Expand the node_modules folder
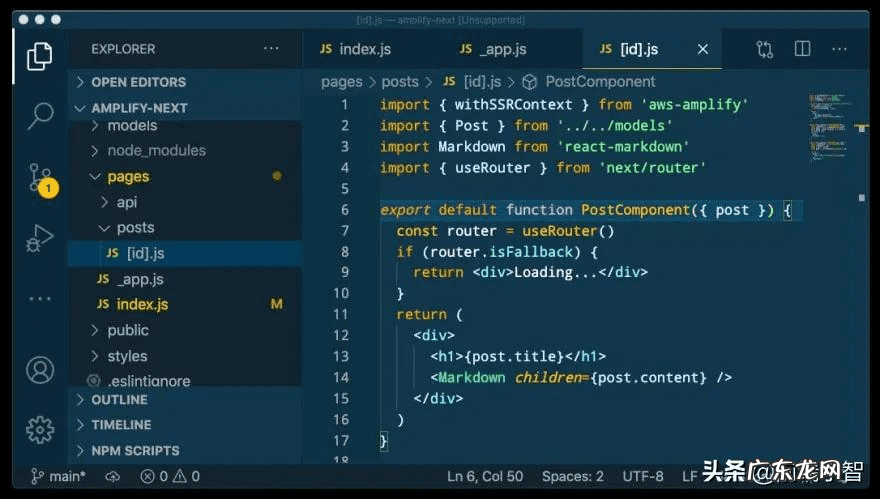Viewport: 880px width, 499px height. pos(155,151)
